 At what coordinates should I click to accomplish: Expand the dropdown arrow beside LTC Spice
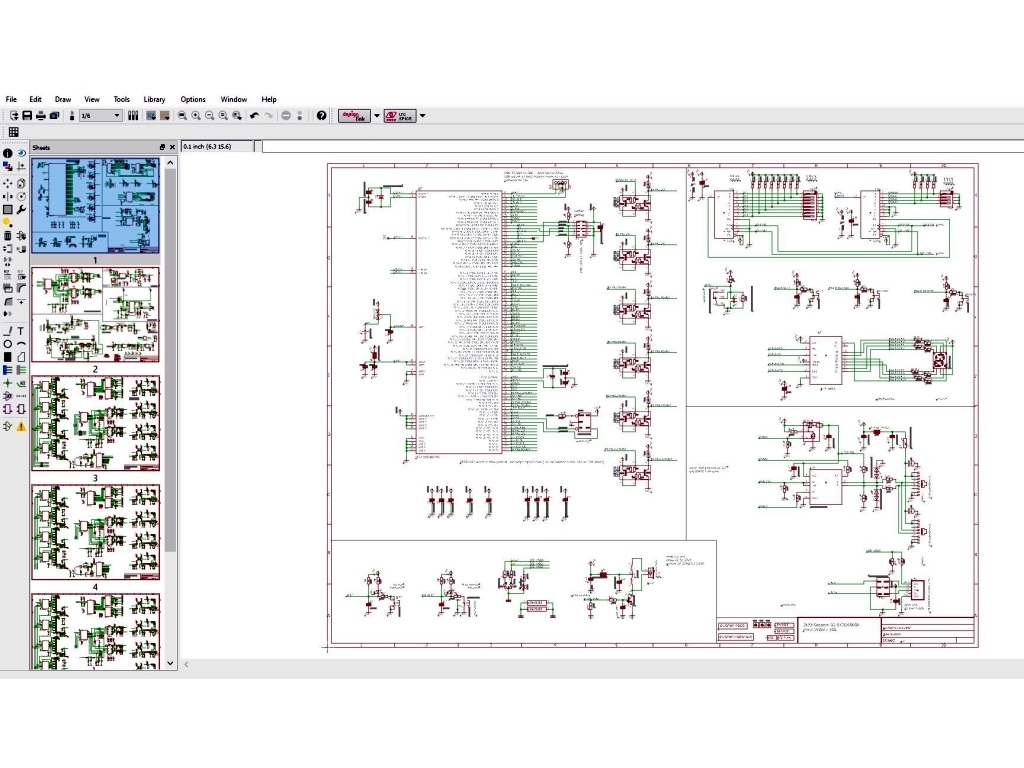pos(422,116)
